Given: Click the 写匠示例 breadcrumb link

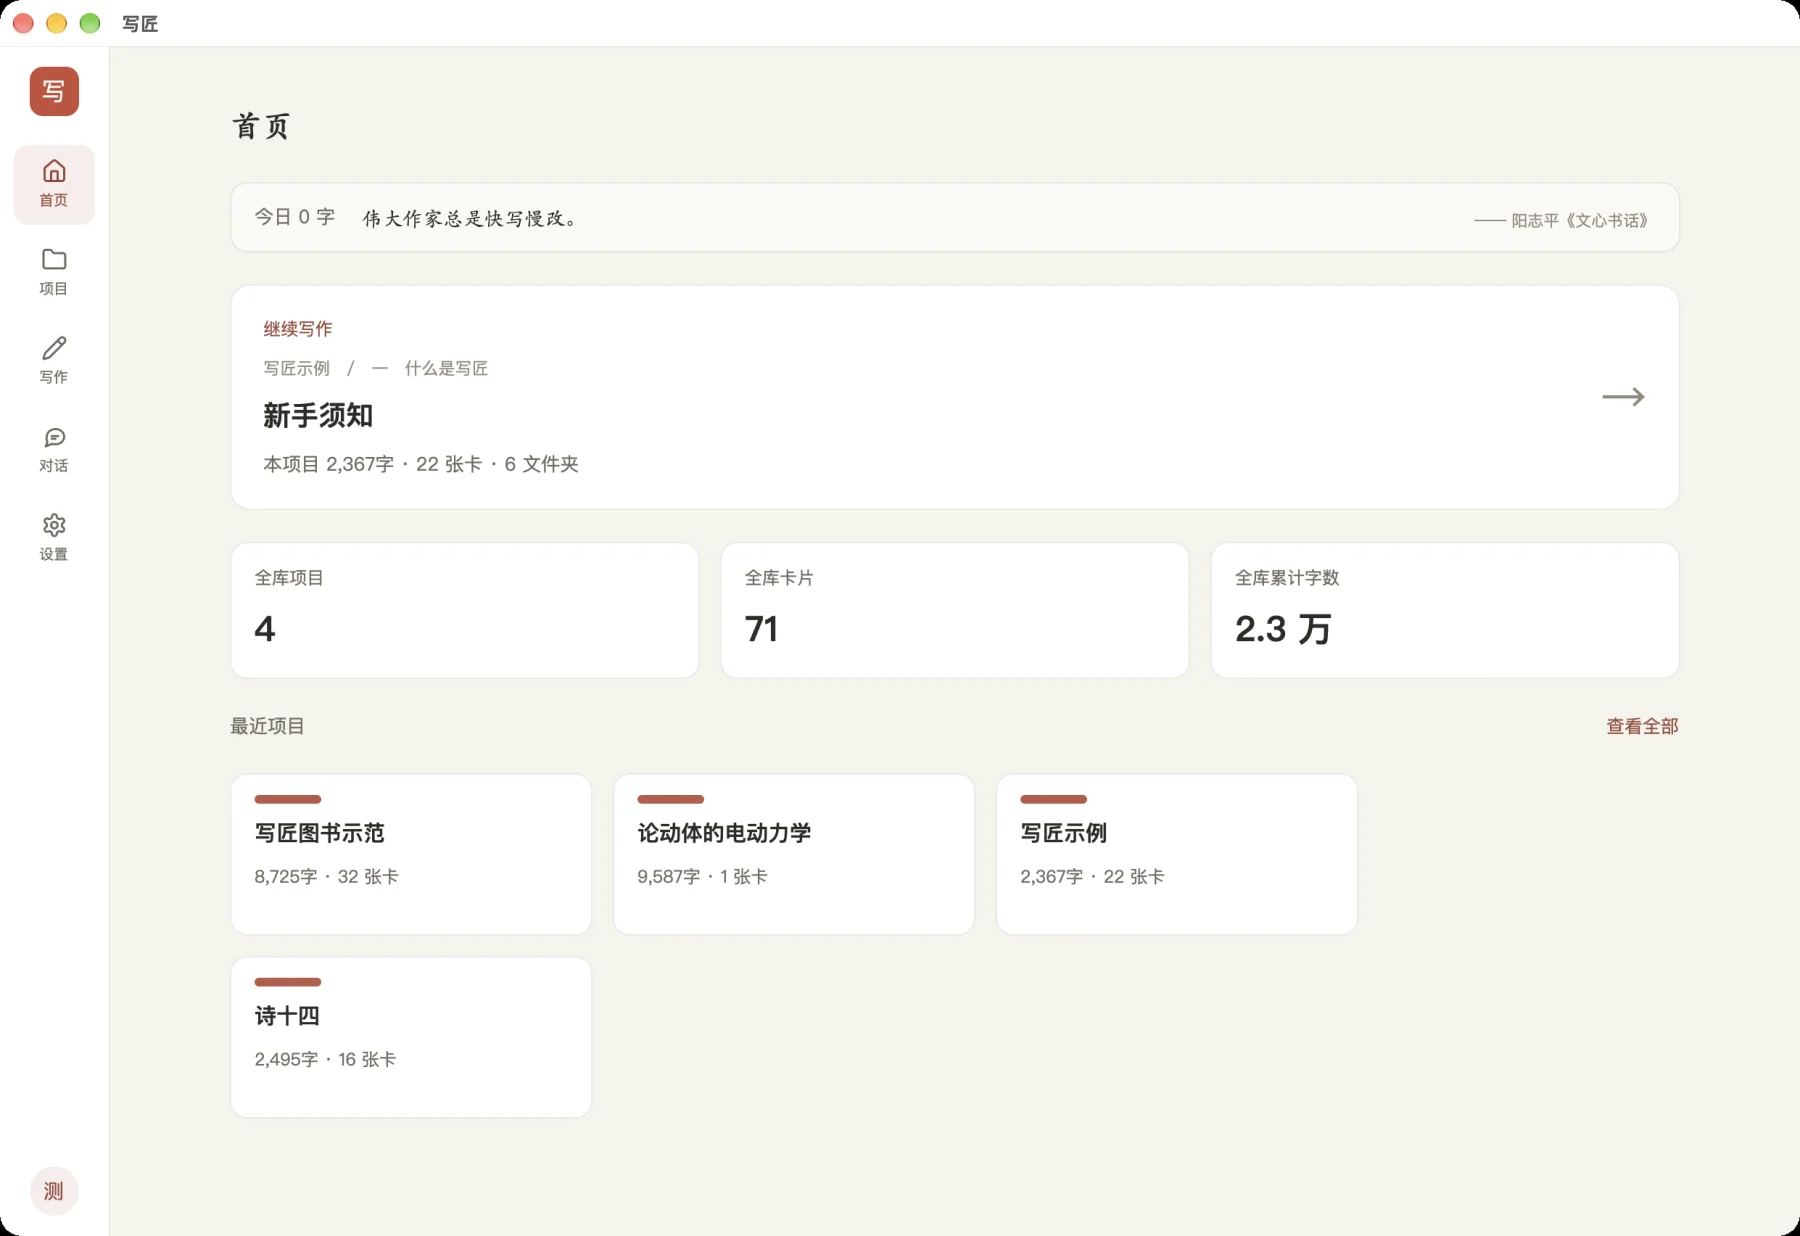Looking at the screenshot, I should click(296, 368).
